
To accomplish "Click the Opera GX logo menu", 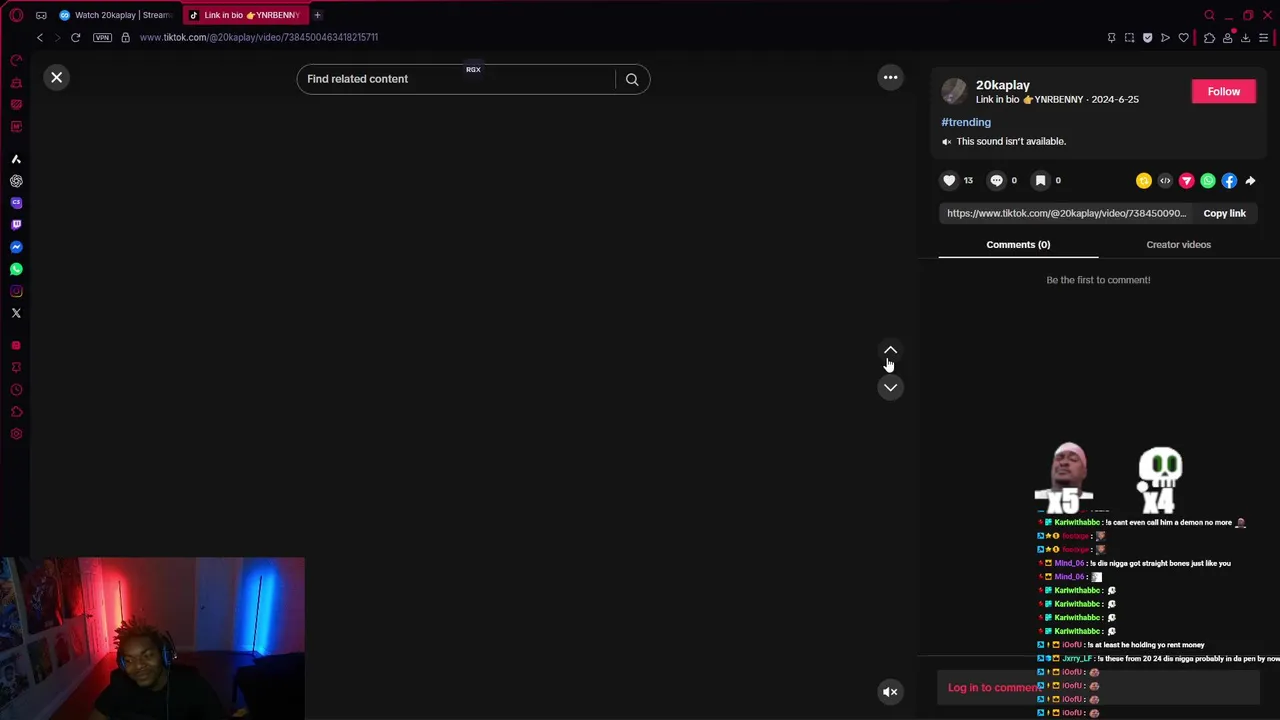I will 16,15.
